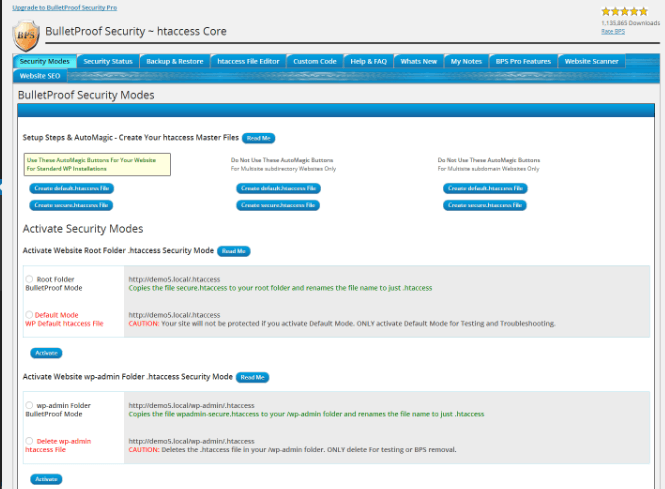
Task: Click 'Use These AutoMagic Buttons For Your Website' note
Action: pyautogui.click(x=97, y=165)
